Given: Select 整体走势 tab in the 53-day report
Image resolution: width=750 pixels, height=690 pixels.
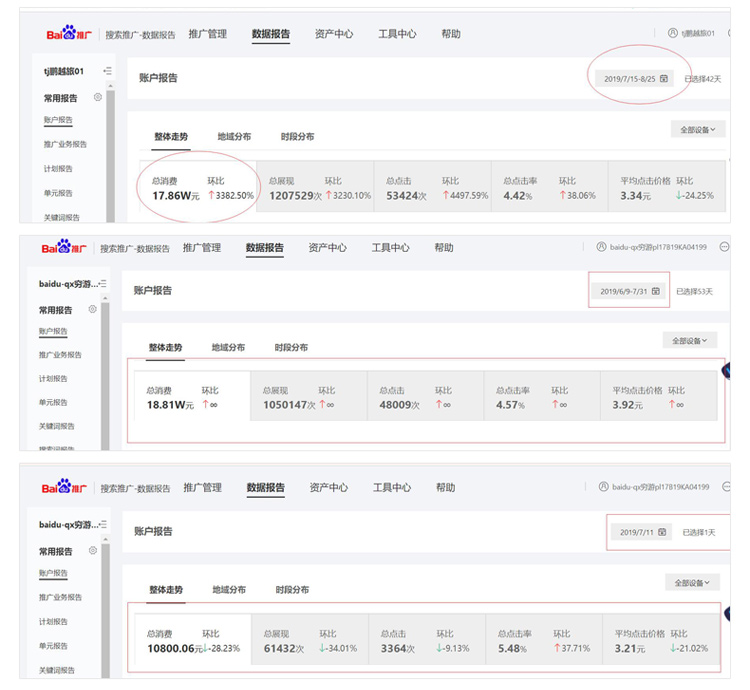Looking at the screenshot, I should (165, 347).
